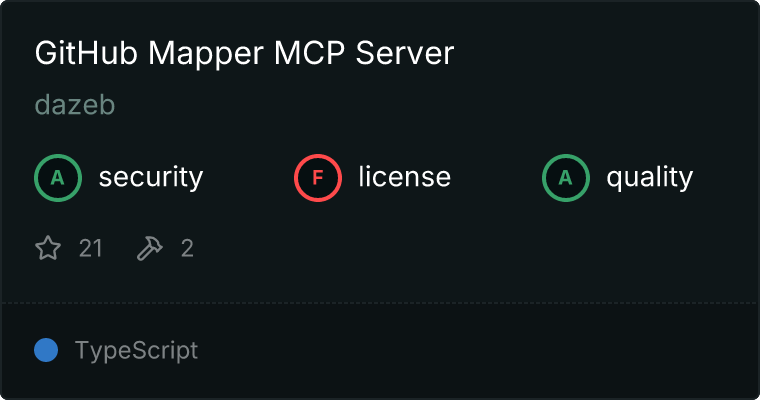Click the word GitHub in the title
The height and width of the screenshot is (400, 760).
pyautogui.click(x=86, y=53)
